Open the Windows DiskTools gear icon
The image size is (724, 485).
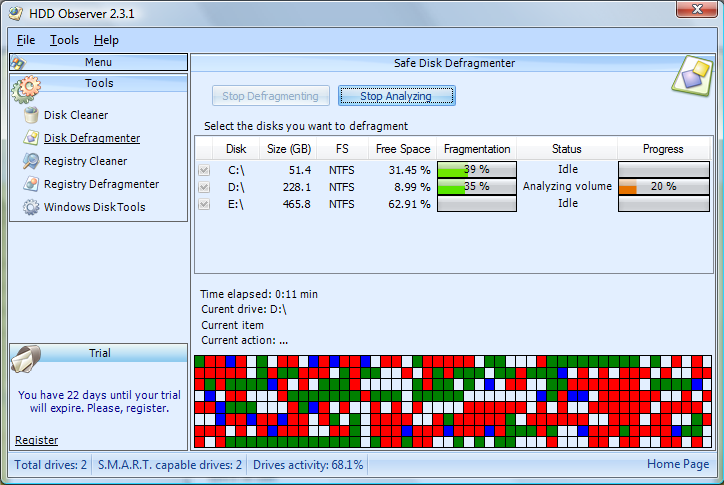(31, 207)
